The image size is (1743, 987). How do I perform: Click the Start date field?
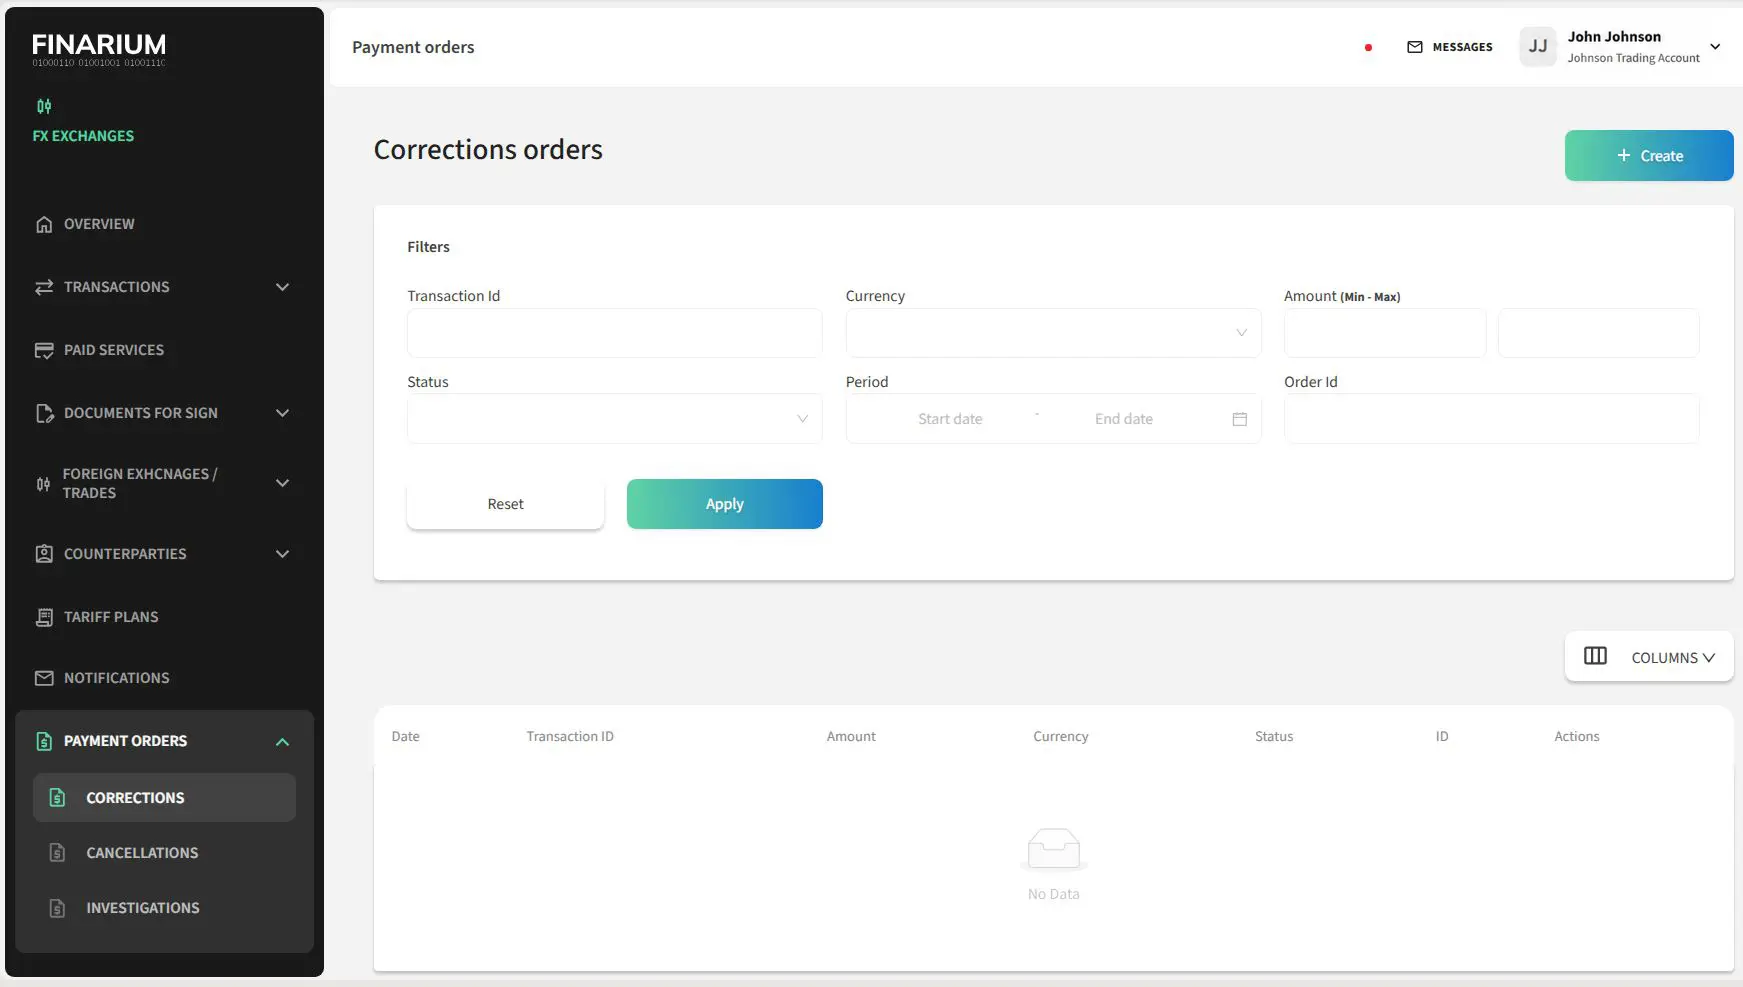[x=950, y=419]
